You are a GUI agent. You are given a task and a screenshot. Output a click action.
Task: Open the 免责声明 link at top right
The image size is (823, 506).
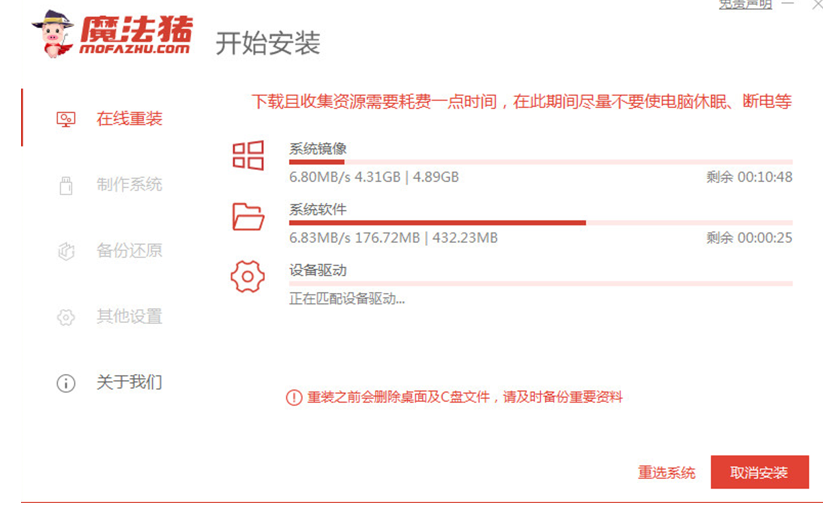[x=745, y=5]
